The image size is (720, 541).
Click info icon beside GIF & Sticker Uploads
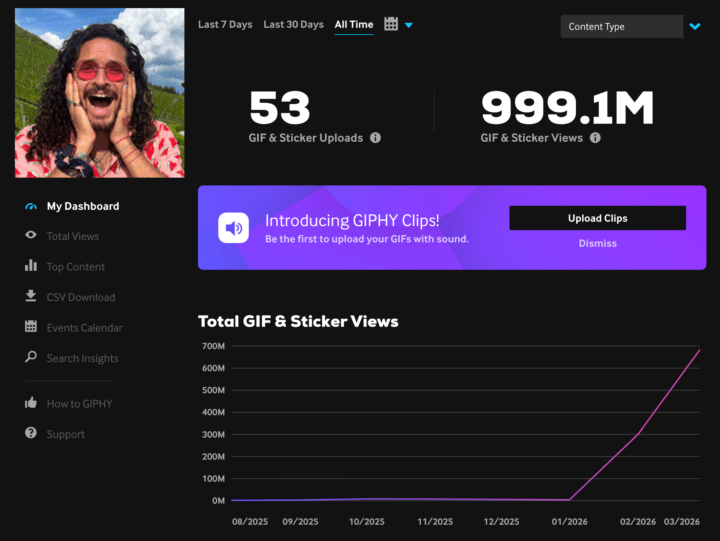pyautogui.click(x=375, y=138)
